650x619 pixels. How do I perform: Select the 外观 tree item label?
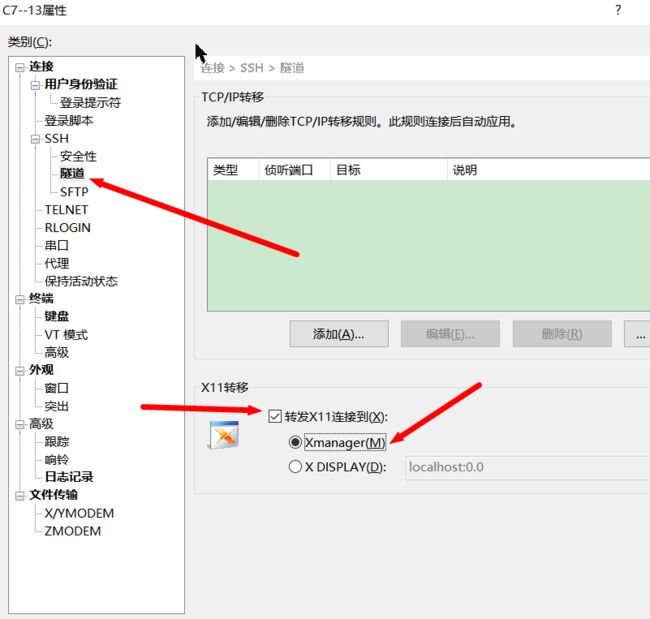[41, 370]
